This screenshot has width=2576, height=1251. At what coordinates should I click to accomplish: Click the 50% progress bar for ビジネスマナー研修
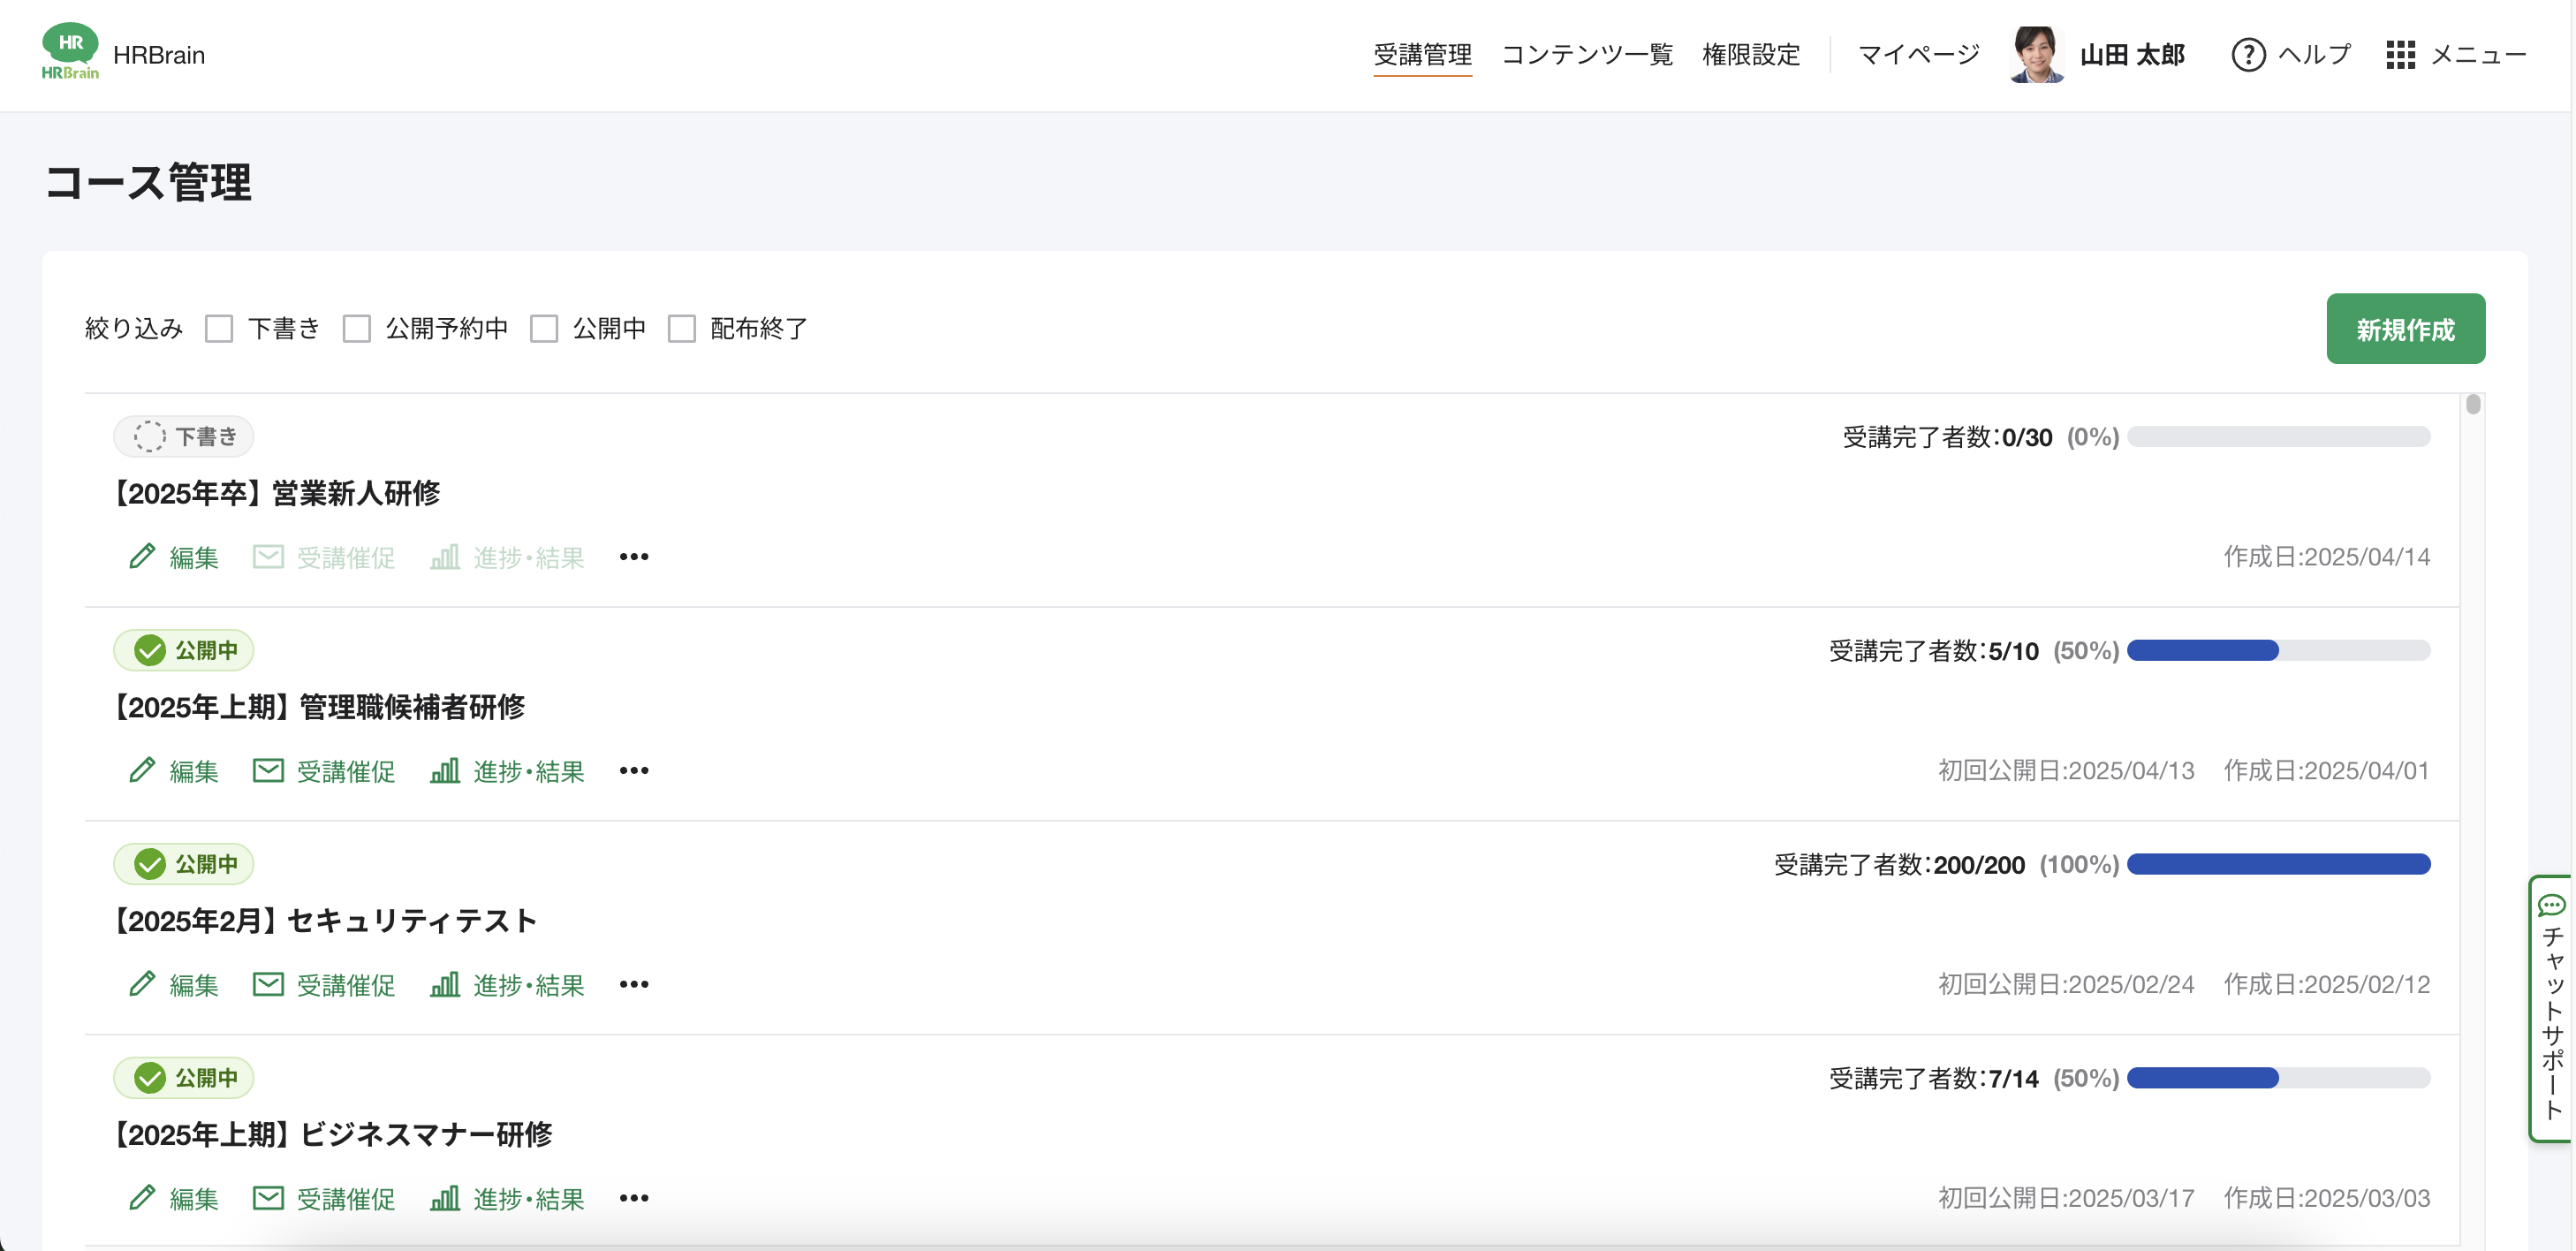tap(2279, 1079)
